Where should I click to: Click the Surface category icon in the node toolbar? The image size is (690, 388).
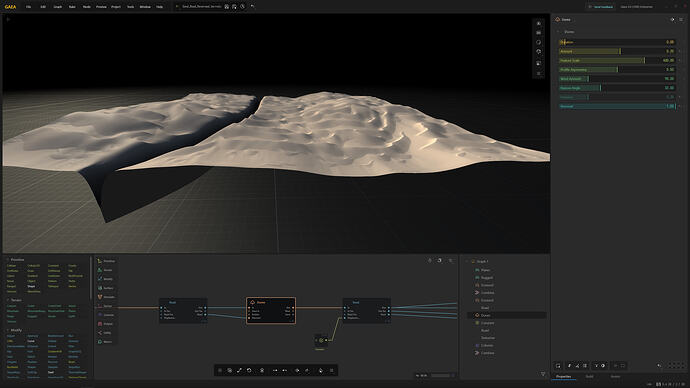(x=100, y=288)
